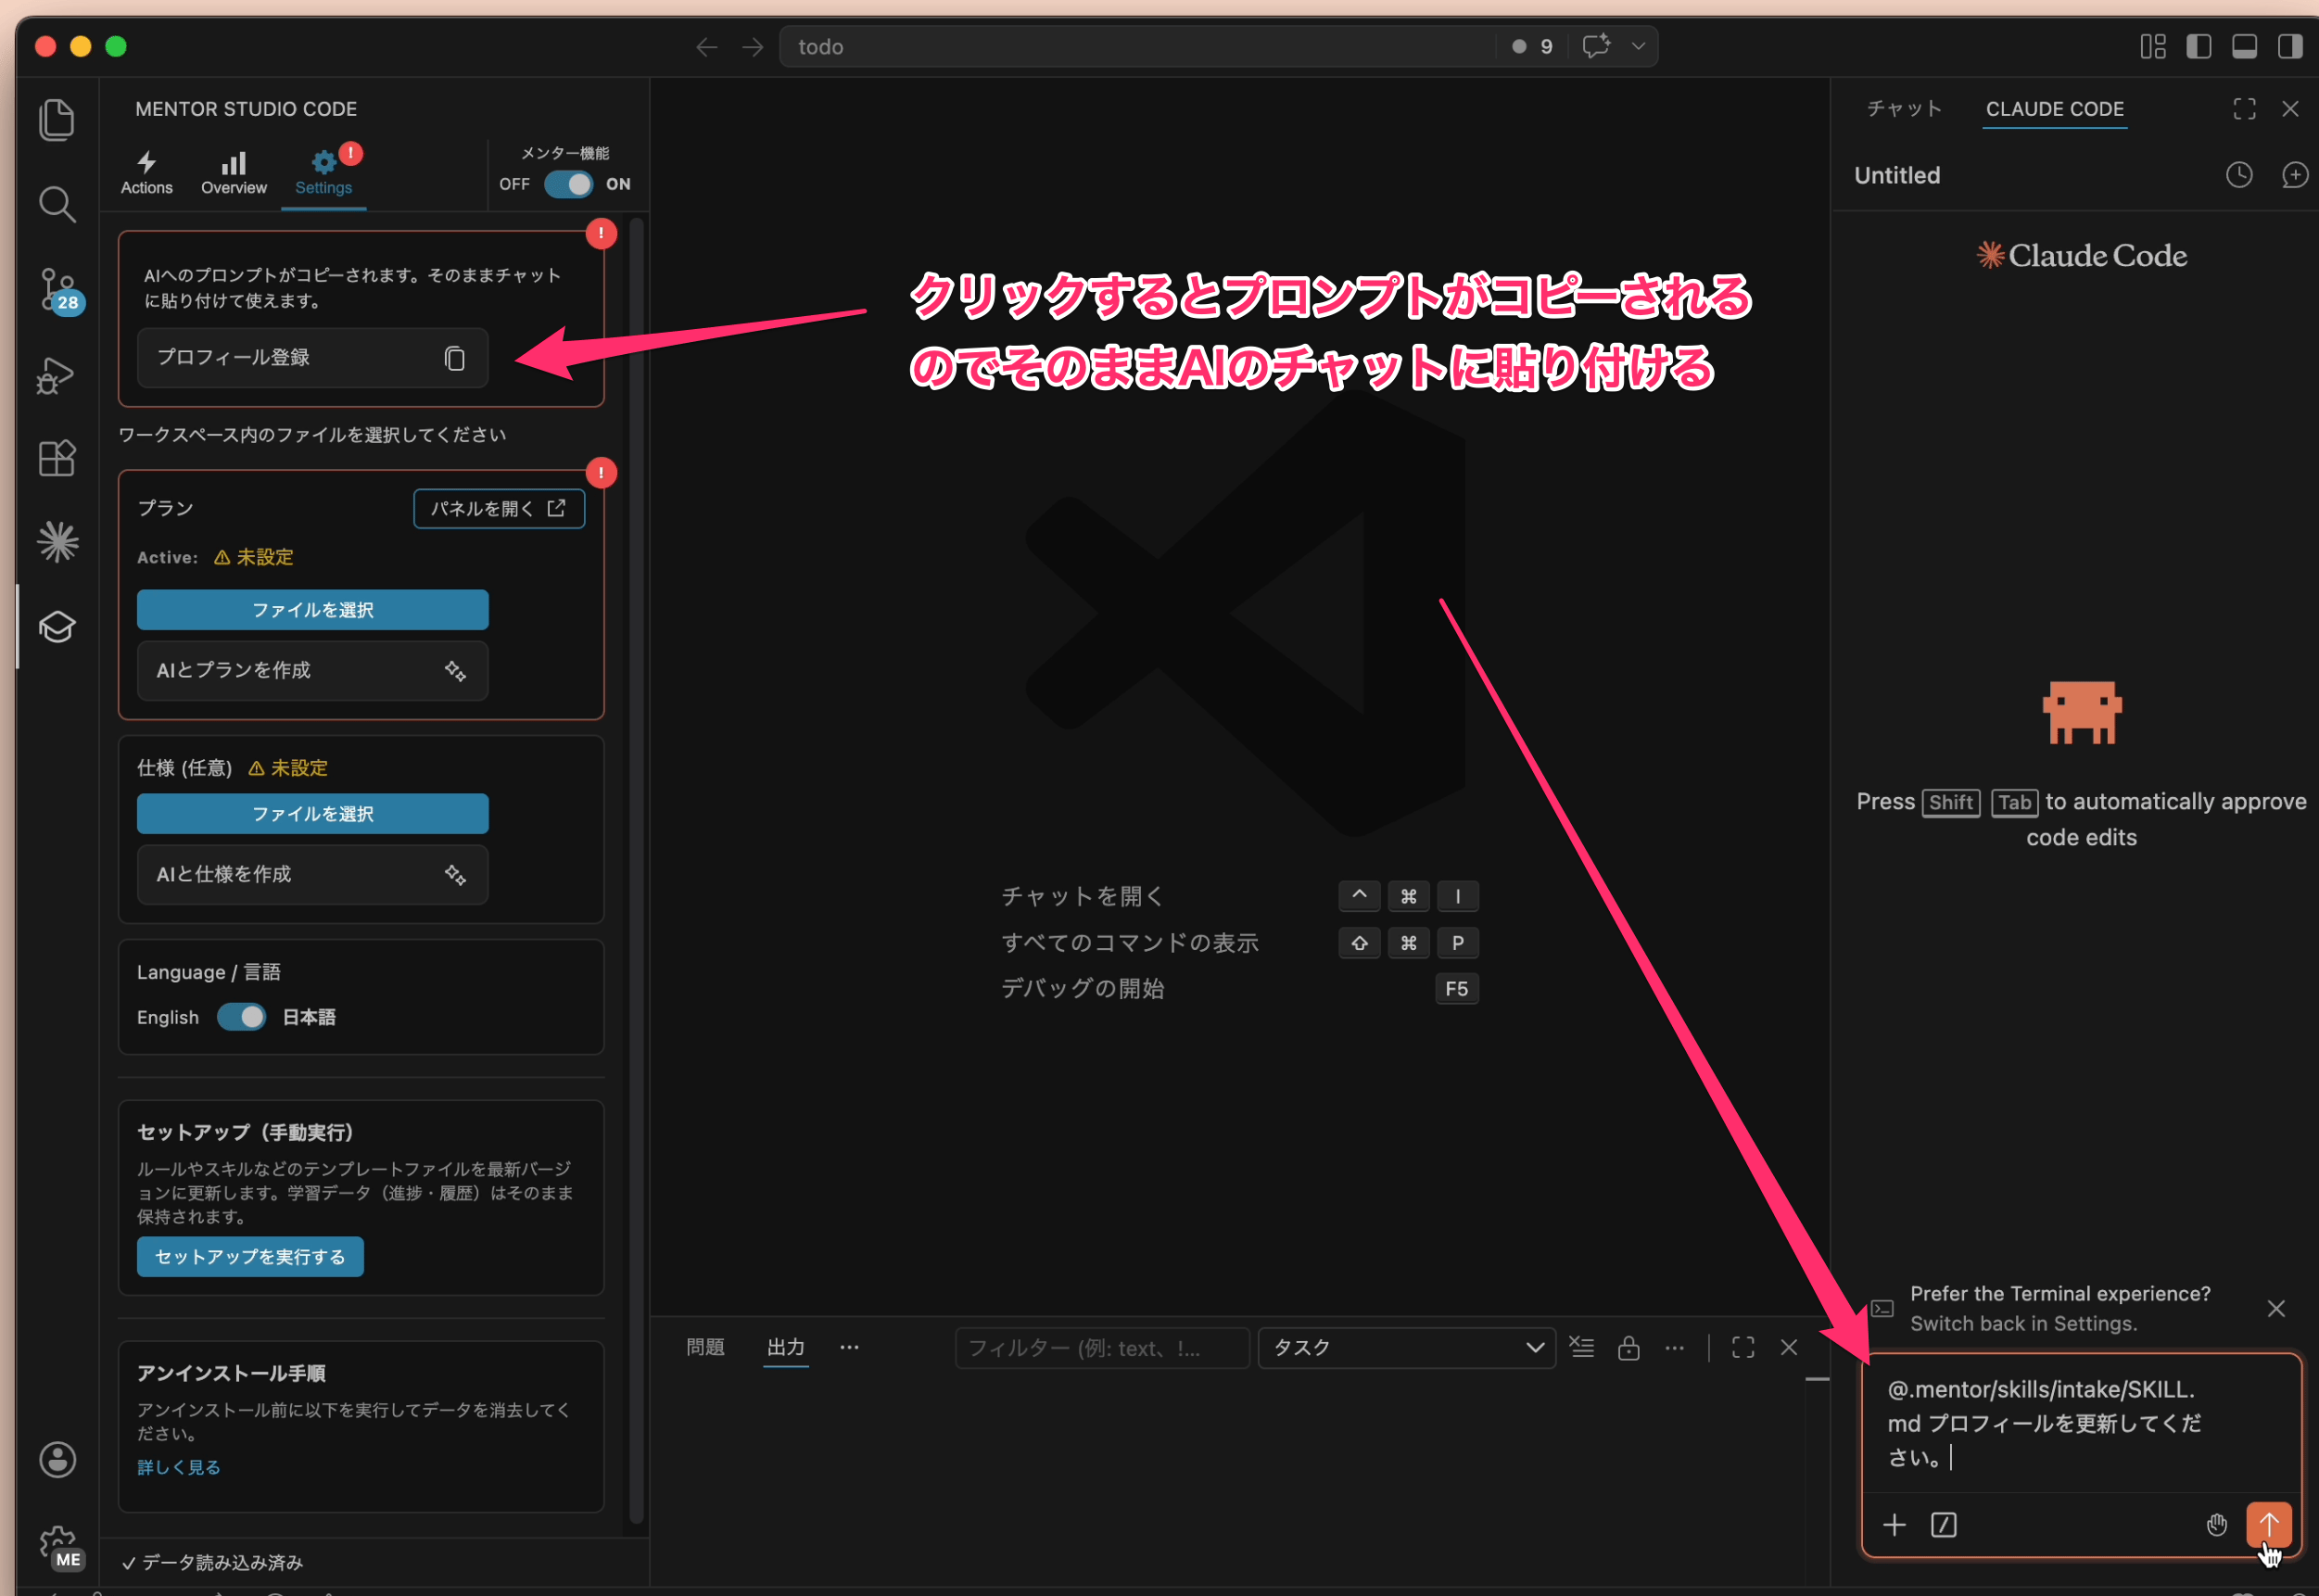This screenshot has width=2319, height=1596.
Task: Open slash commands icon in chat input
Action: click(x=1943, y=1525)
